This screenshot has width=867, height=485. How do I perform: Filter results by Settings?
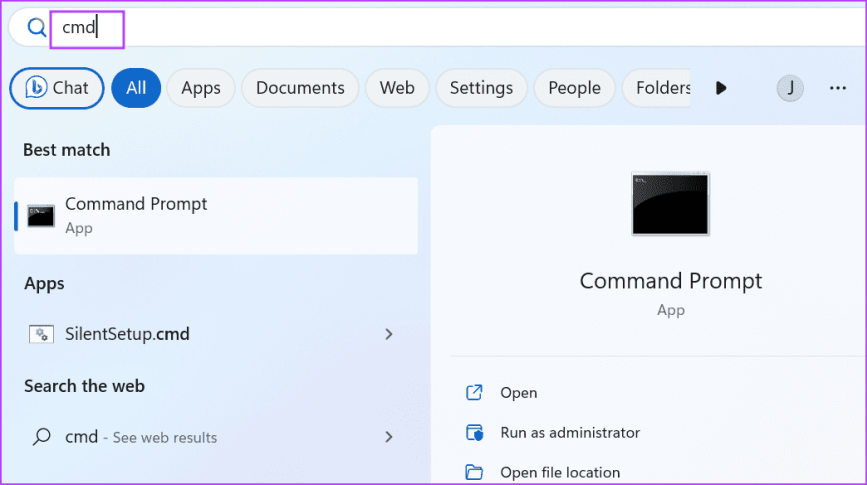481,88
